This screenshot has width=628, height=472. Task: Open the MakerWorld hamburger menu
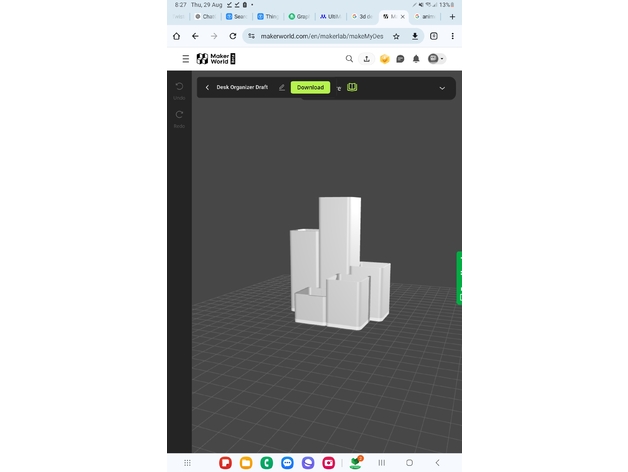(185, 59)
